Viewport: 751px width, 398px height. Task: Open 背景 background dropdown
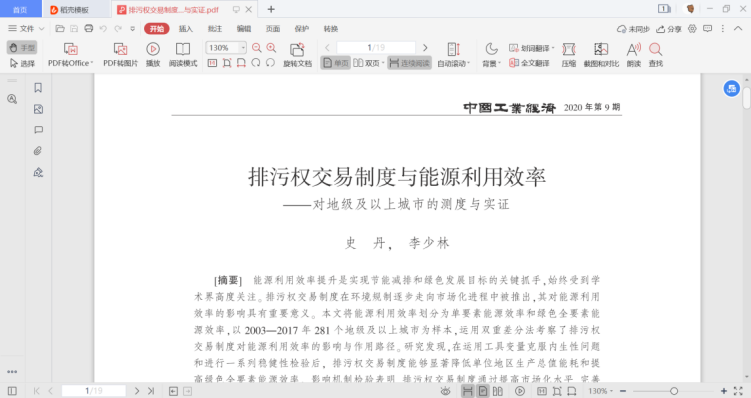[x=499, y=63]
